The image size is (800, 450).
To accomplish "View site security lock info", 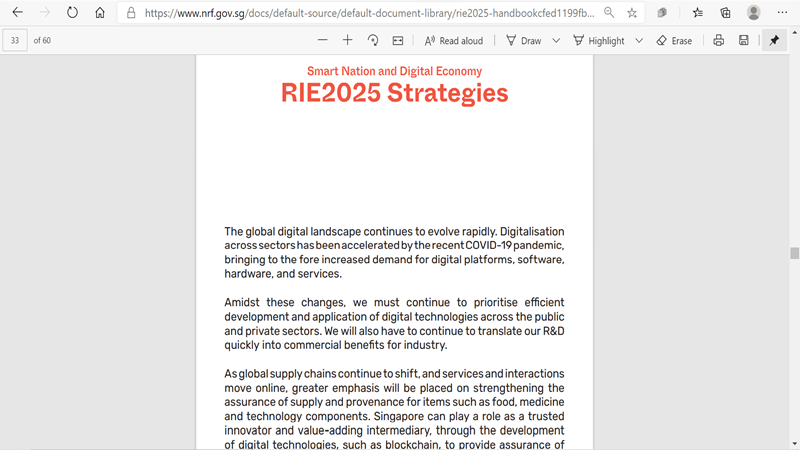I will tap(131, 13).
